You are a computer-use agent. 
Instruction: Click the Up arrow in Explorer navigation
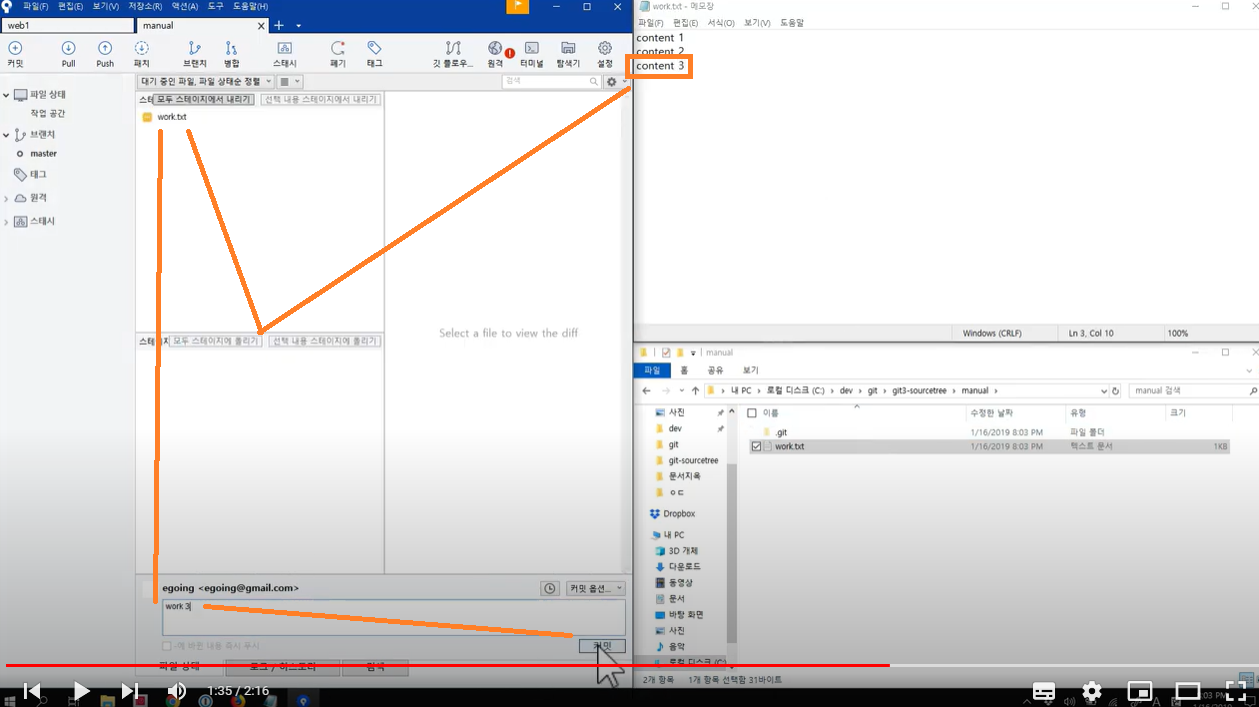coord(695,391)
